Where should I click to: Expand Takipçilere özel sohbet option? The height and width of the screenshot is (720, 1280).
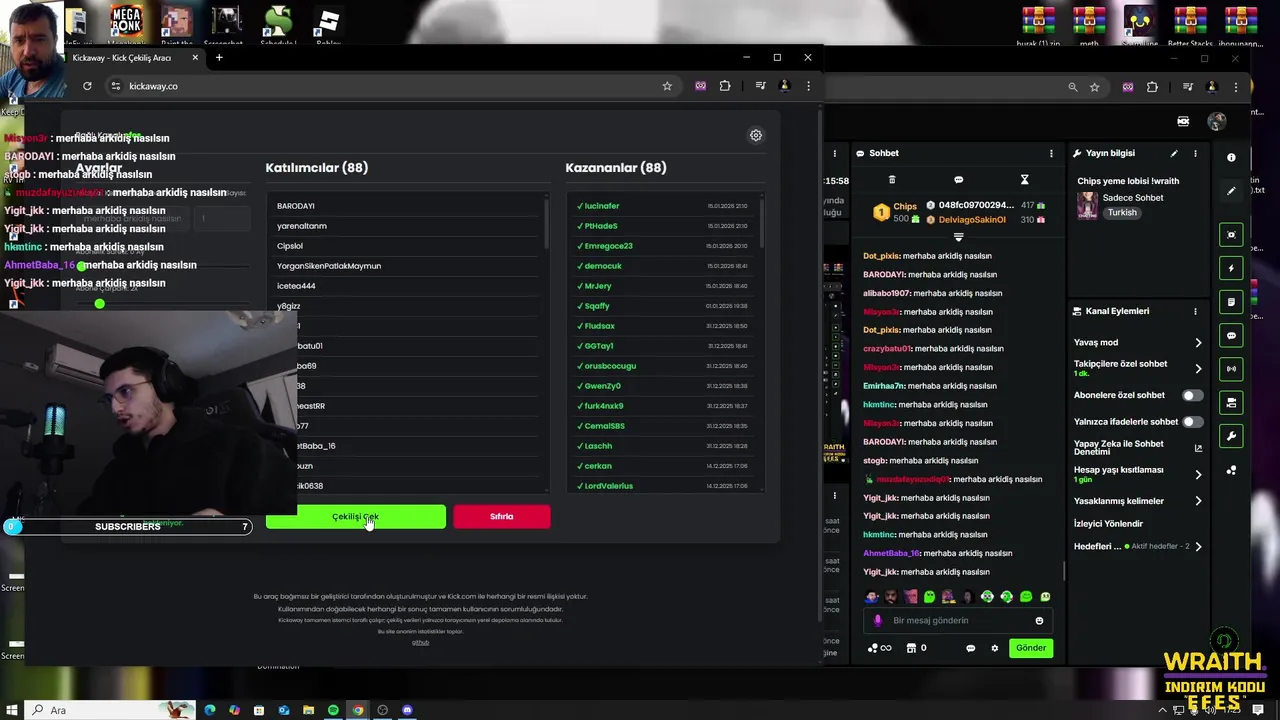(x=1138, y=368)
